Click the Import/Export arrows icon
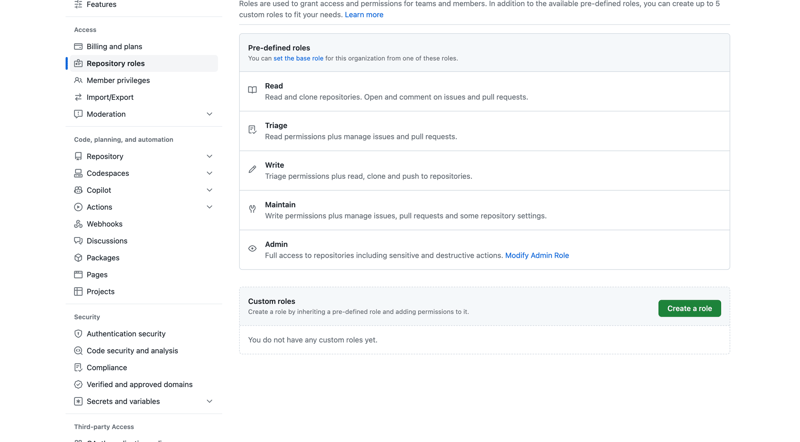Viewport: 800px width, 442px height. coord(78,97)
